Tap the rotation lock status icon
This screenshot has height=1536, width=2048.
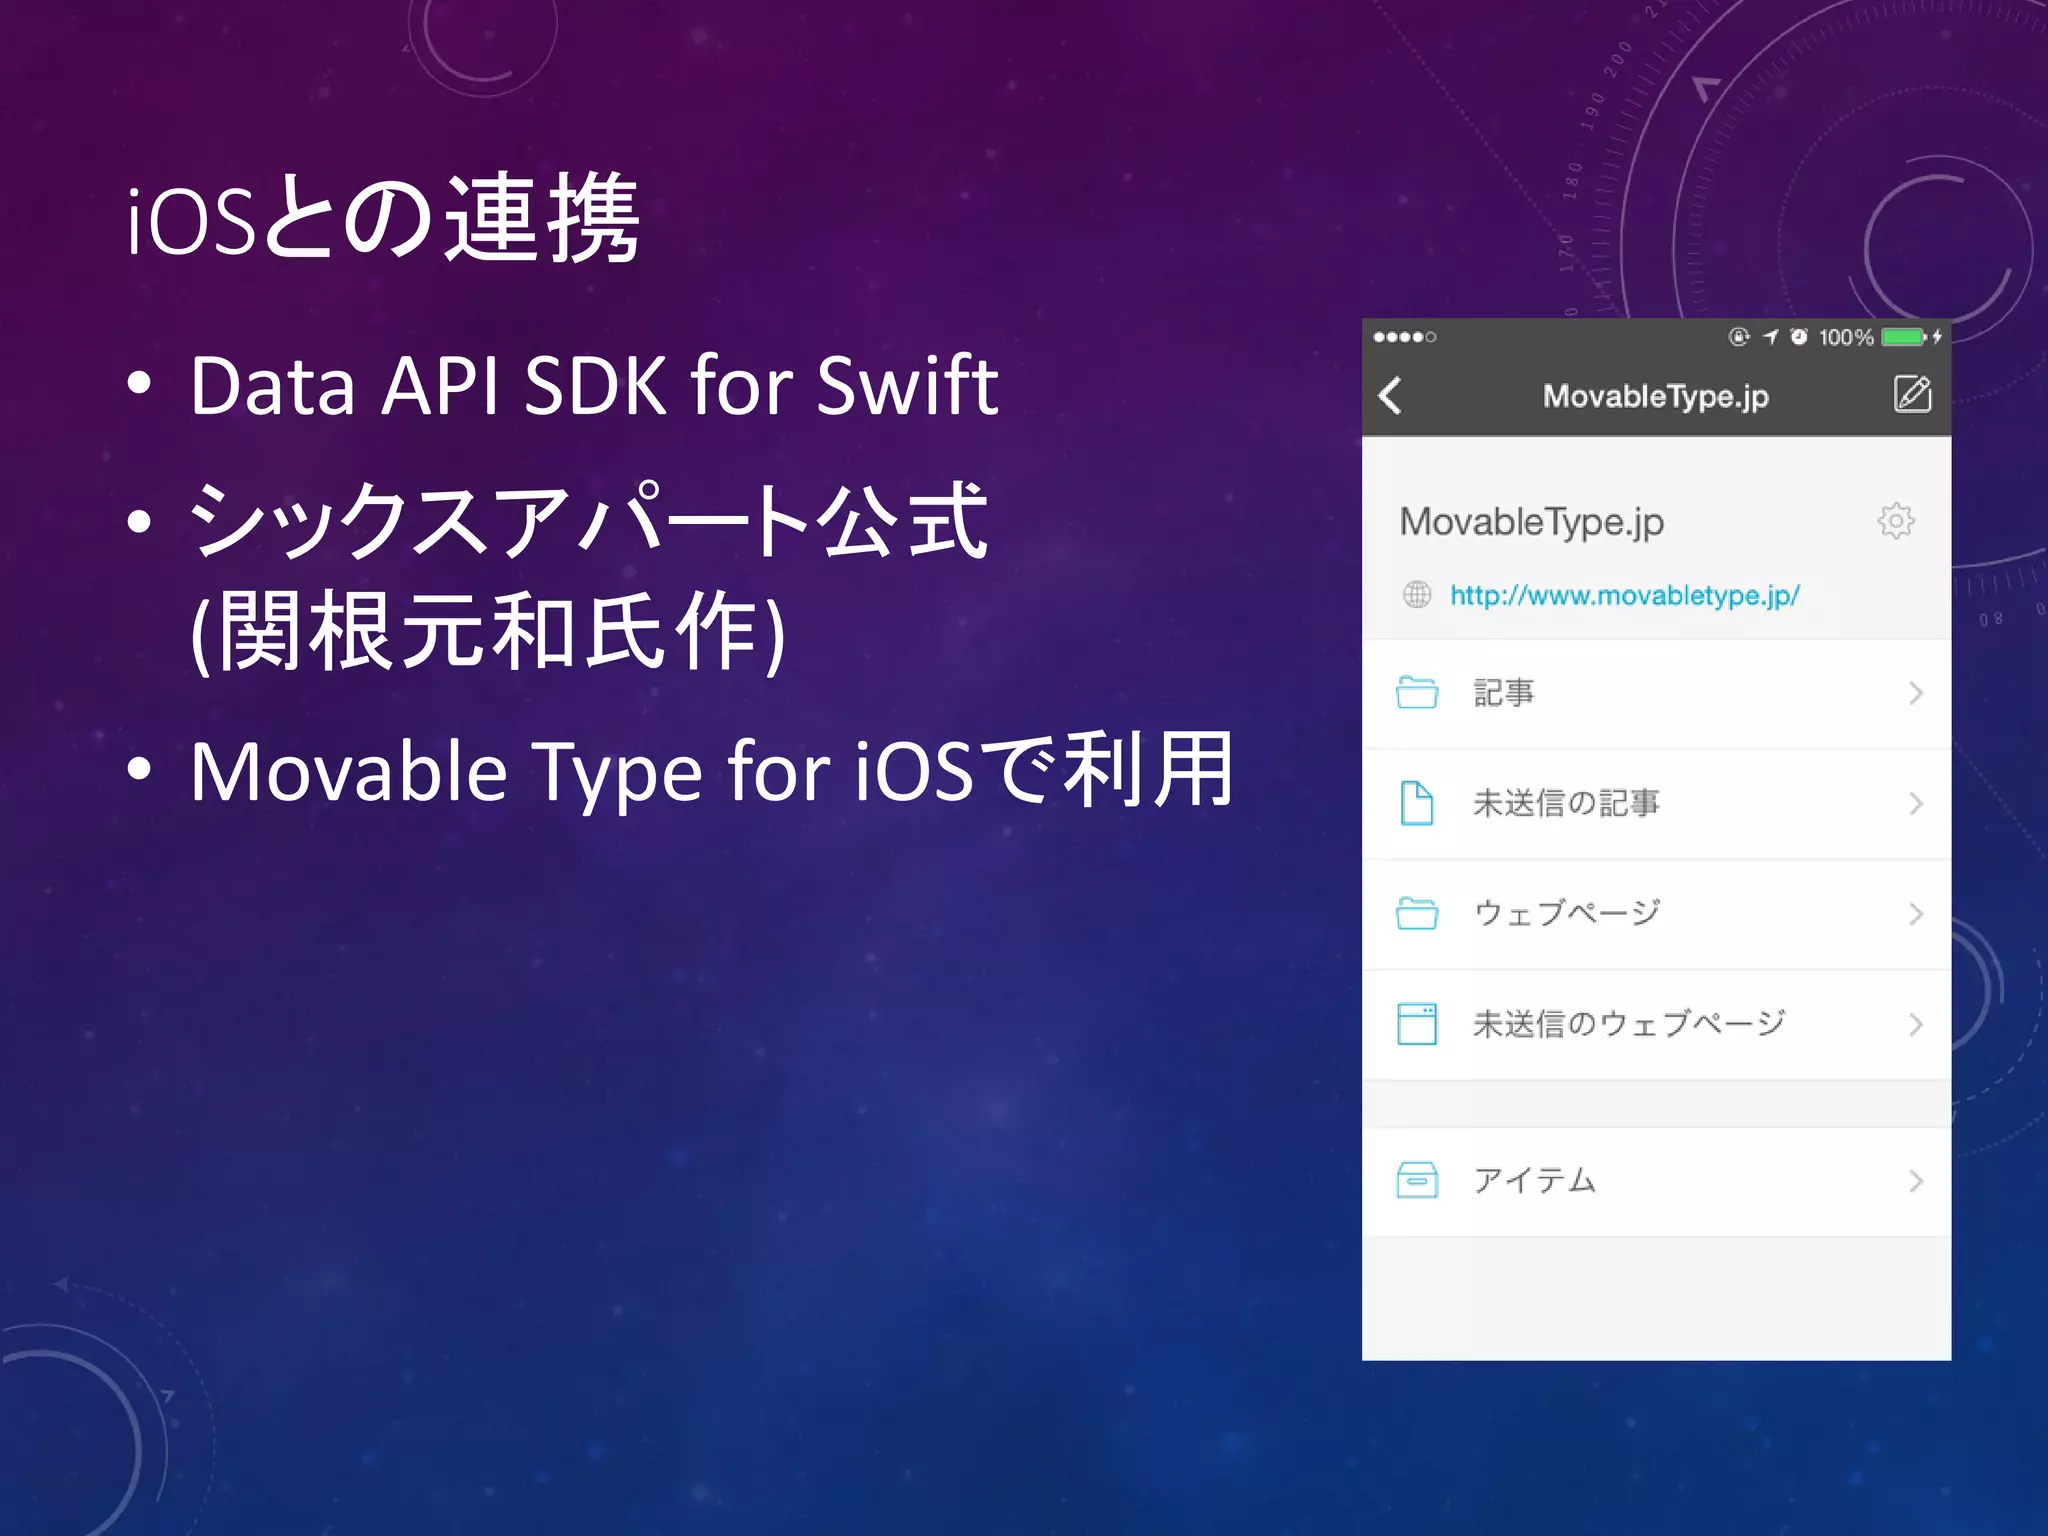click(x=1739, y=337)
